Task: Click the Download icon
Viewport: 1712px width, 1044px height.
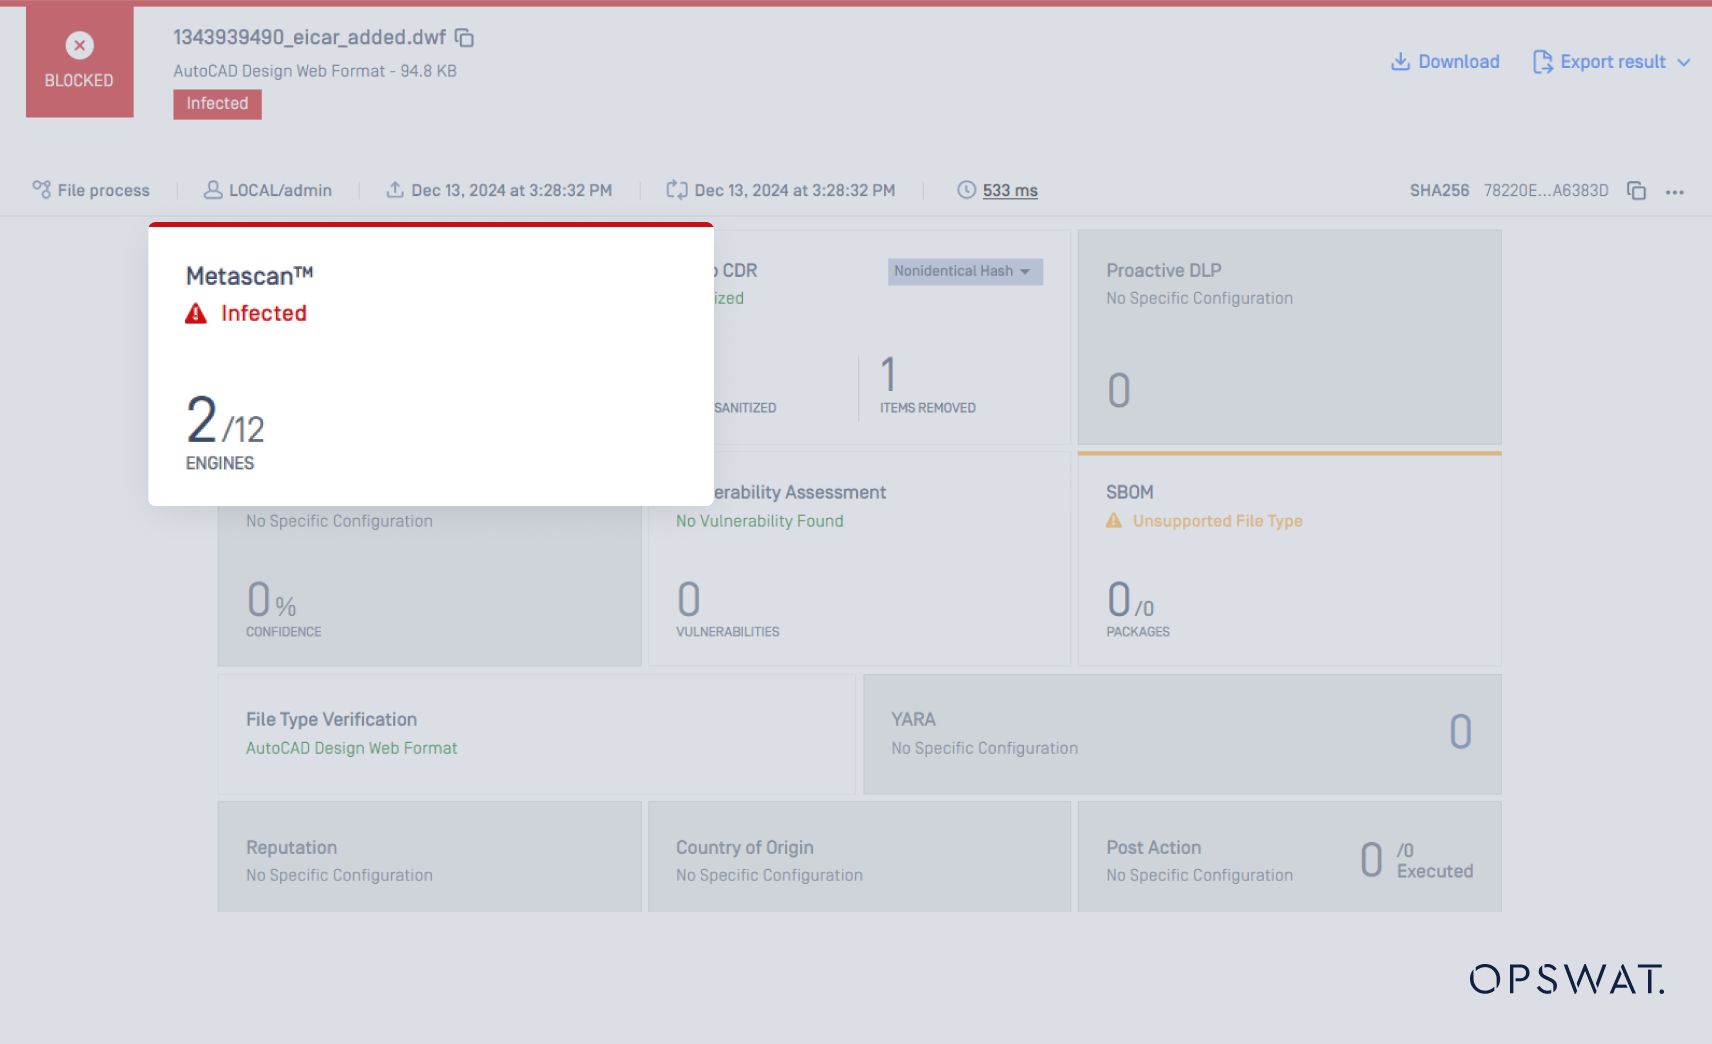Action: [x=1400, y=61]
